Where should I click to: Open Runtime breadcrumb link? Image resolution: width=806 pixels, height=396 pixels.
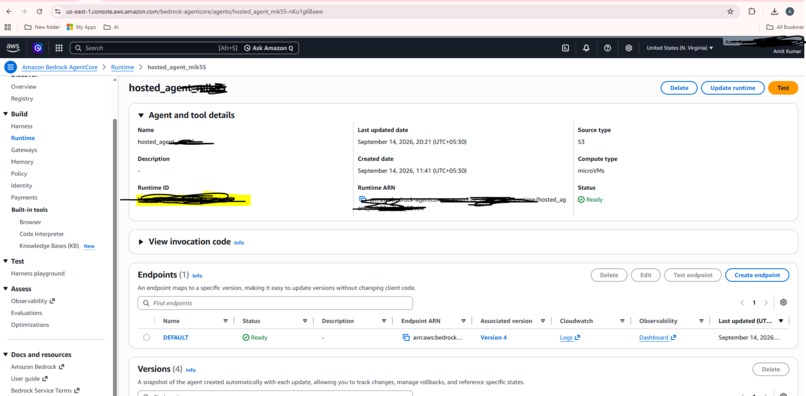[122, 67]
